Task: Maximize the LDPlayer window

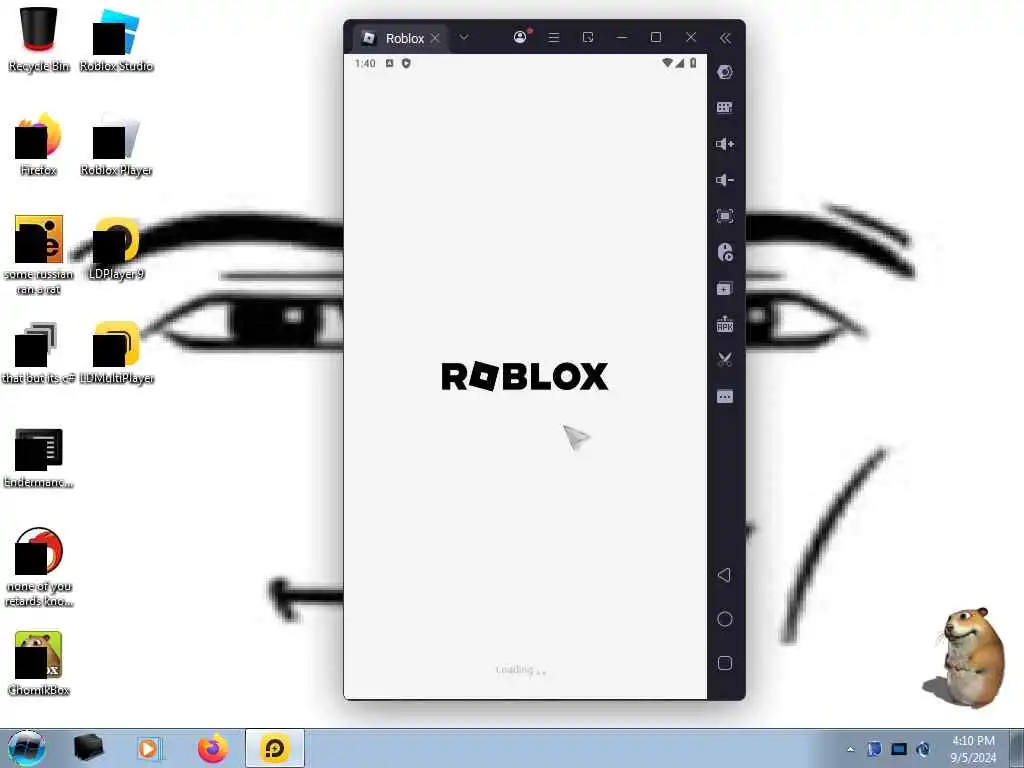Action: [x=656, y=37]
